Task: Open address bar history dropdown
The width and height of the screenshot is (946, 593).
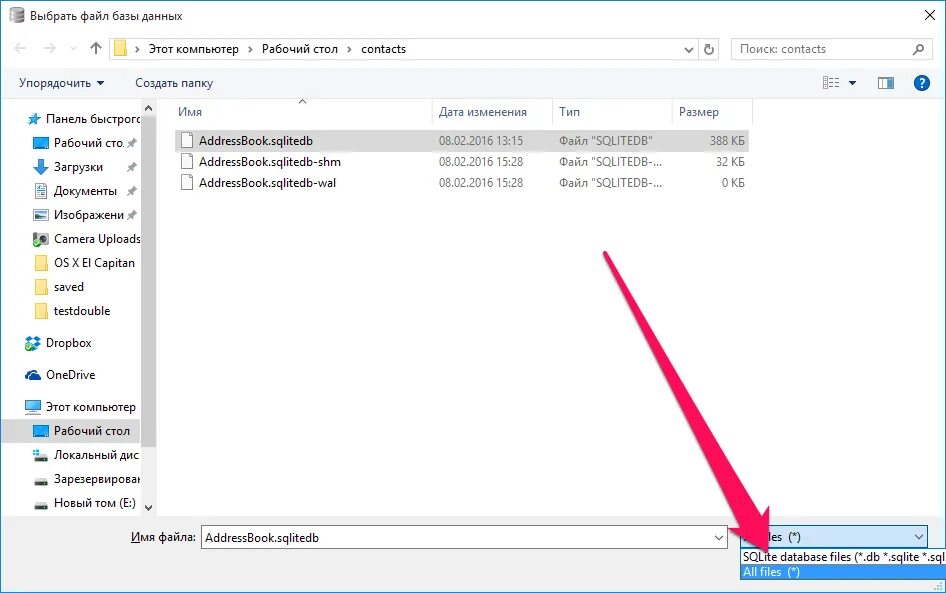Action: point(688,49)
